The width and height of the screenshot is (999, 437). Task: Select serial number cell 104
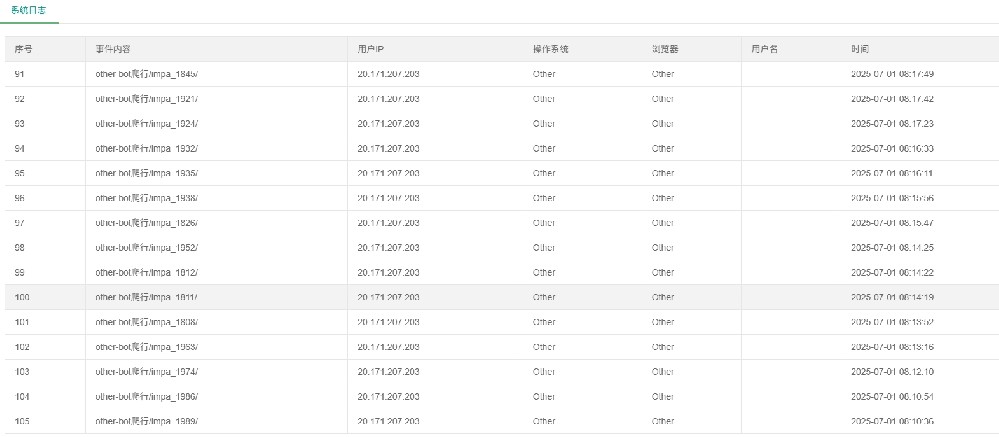[x=22, y=397]
